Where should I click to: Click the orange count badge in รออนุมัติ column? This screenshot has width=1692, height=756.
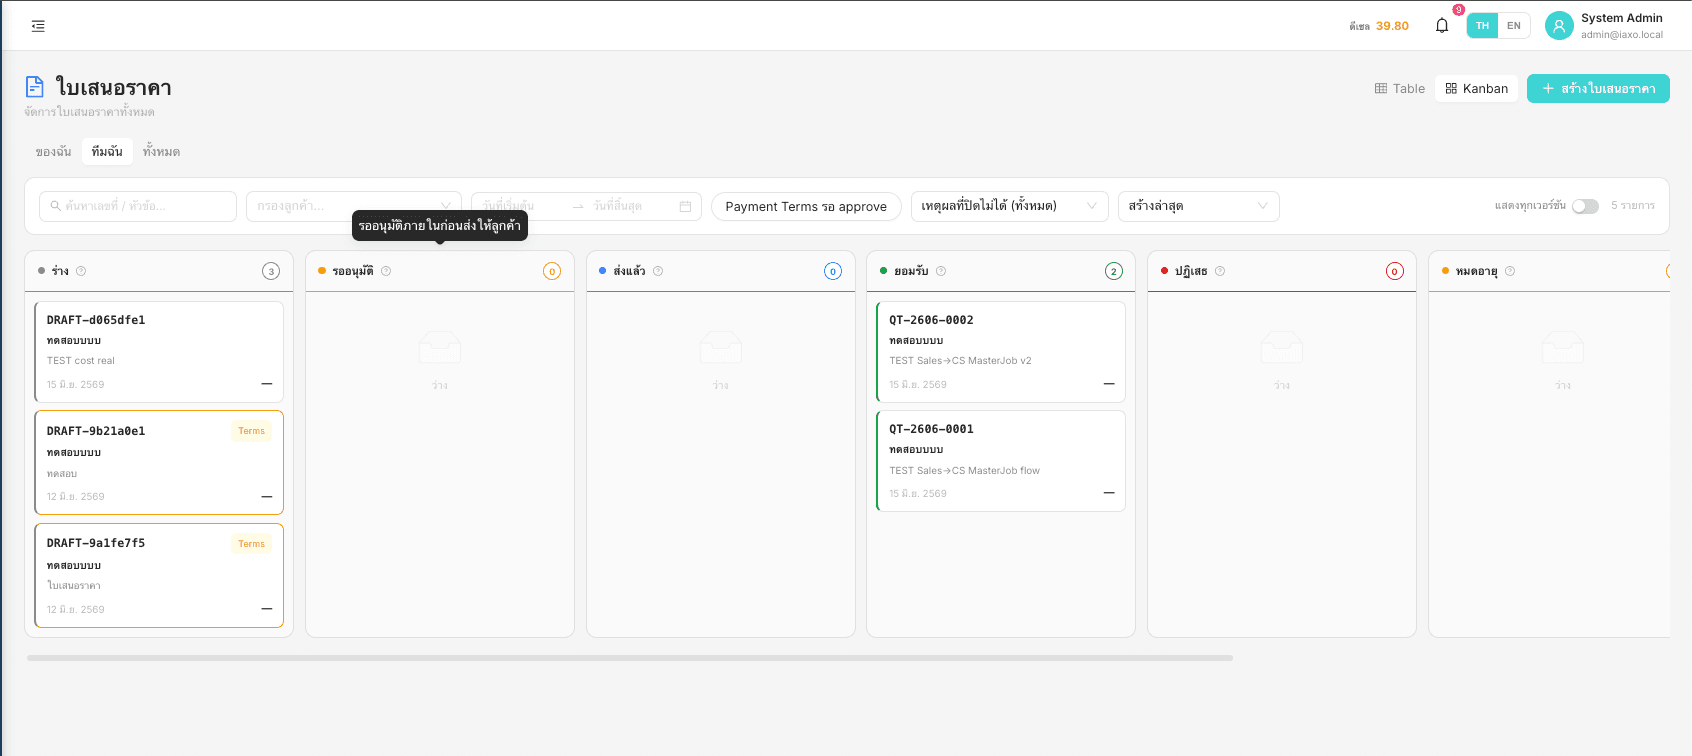(552, 271)
